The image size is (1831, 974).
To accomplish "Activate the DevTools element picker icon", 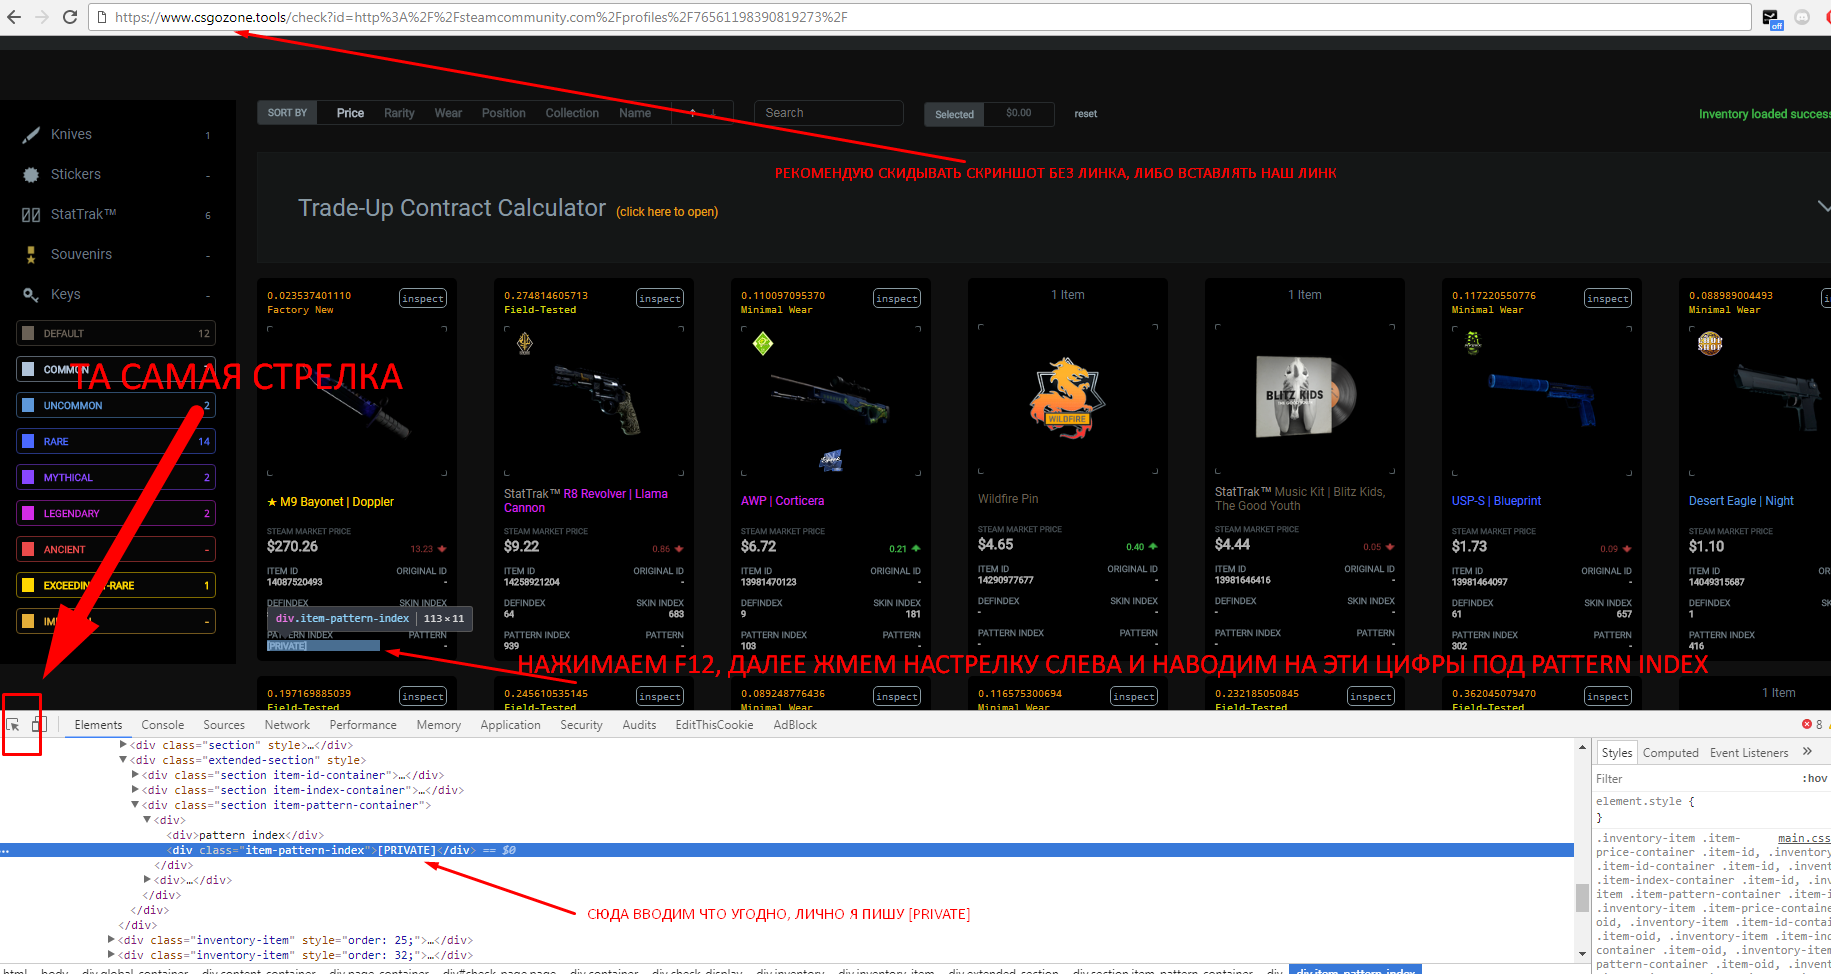I will tap(14, 725).
